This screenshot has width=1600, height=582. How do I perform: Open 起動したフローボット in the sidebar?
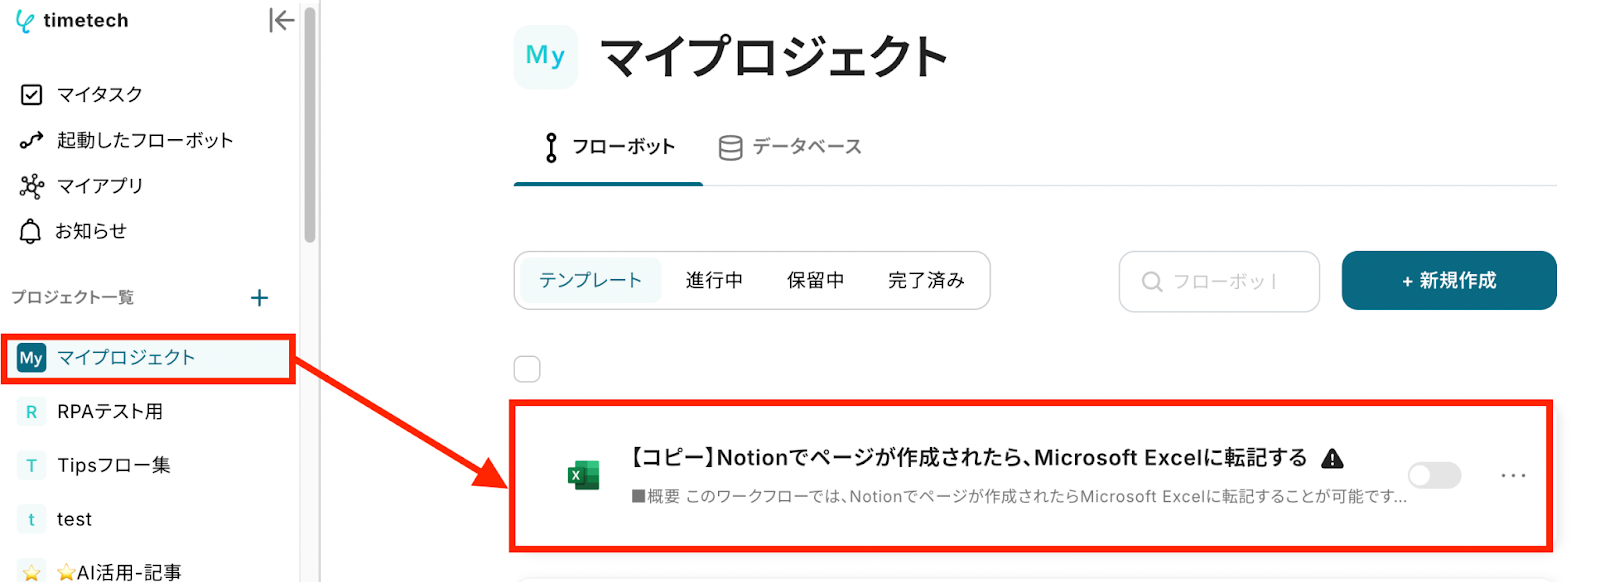tap(144, 140)
